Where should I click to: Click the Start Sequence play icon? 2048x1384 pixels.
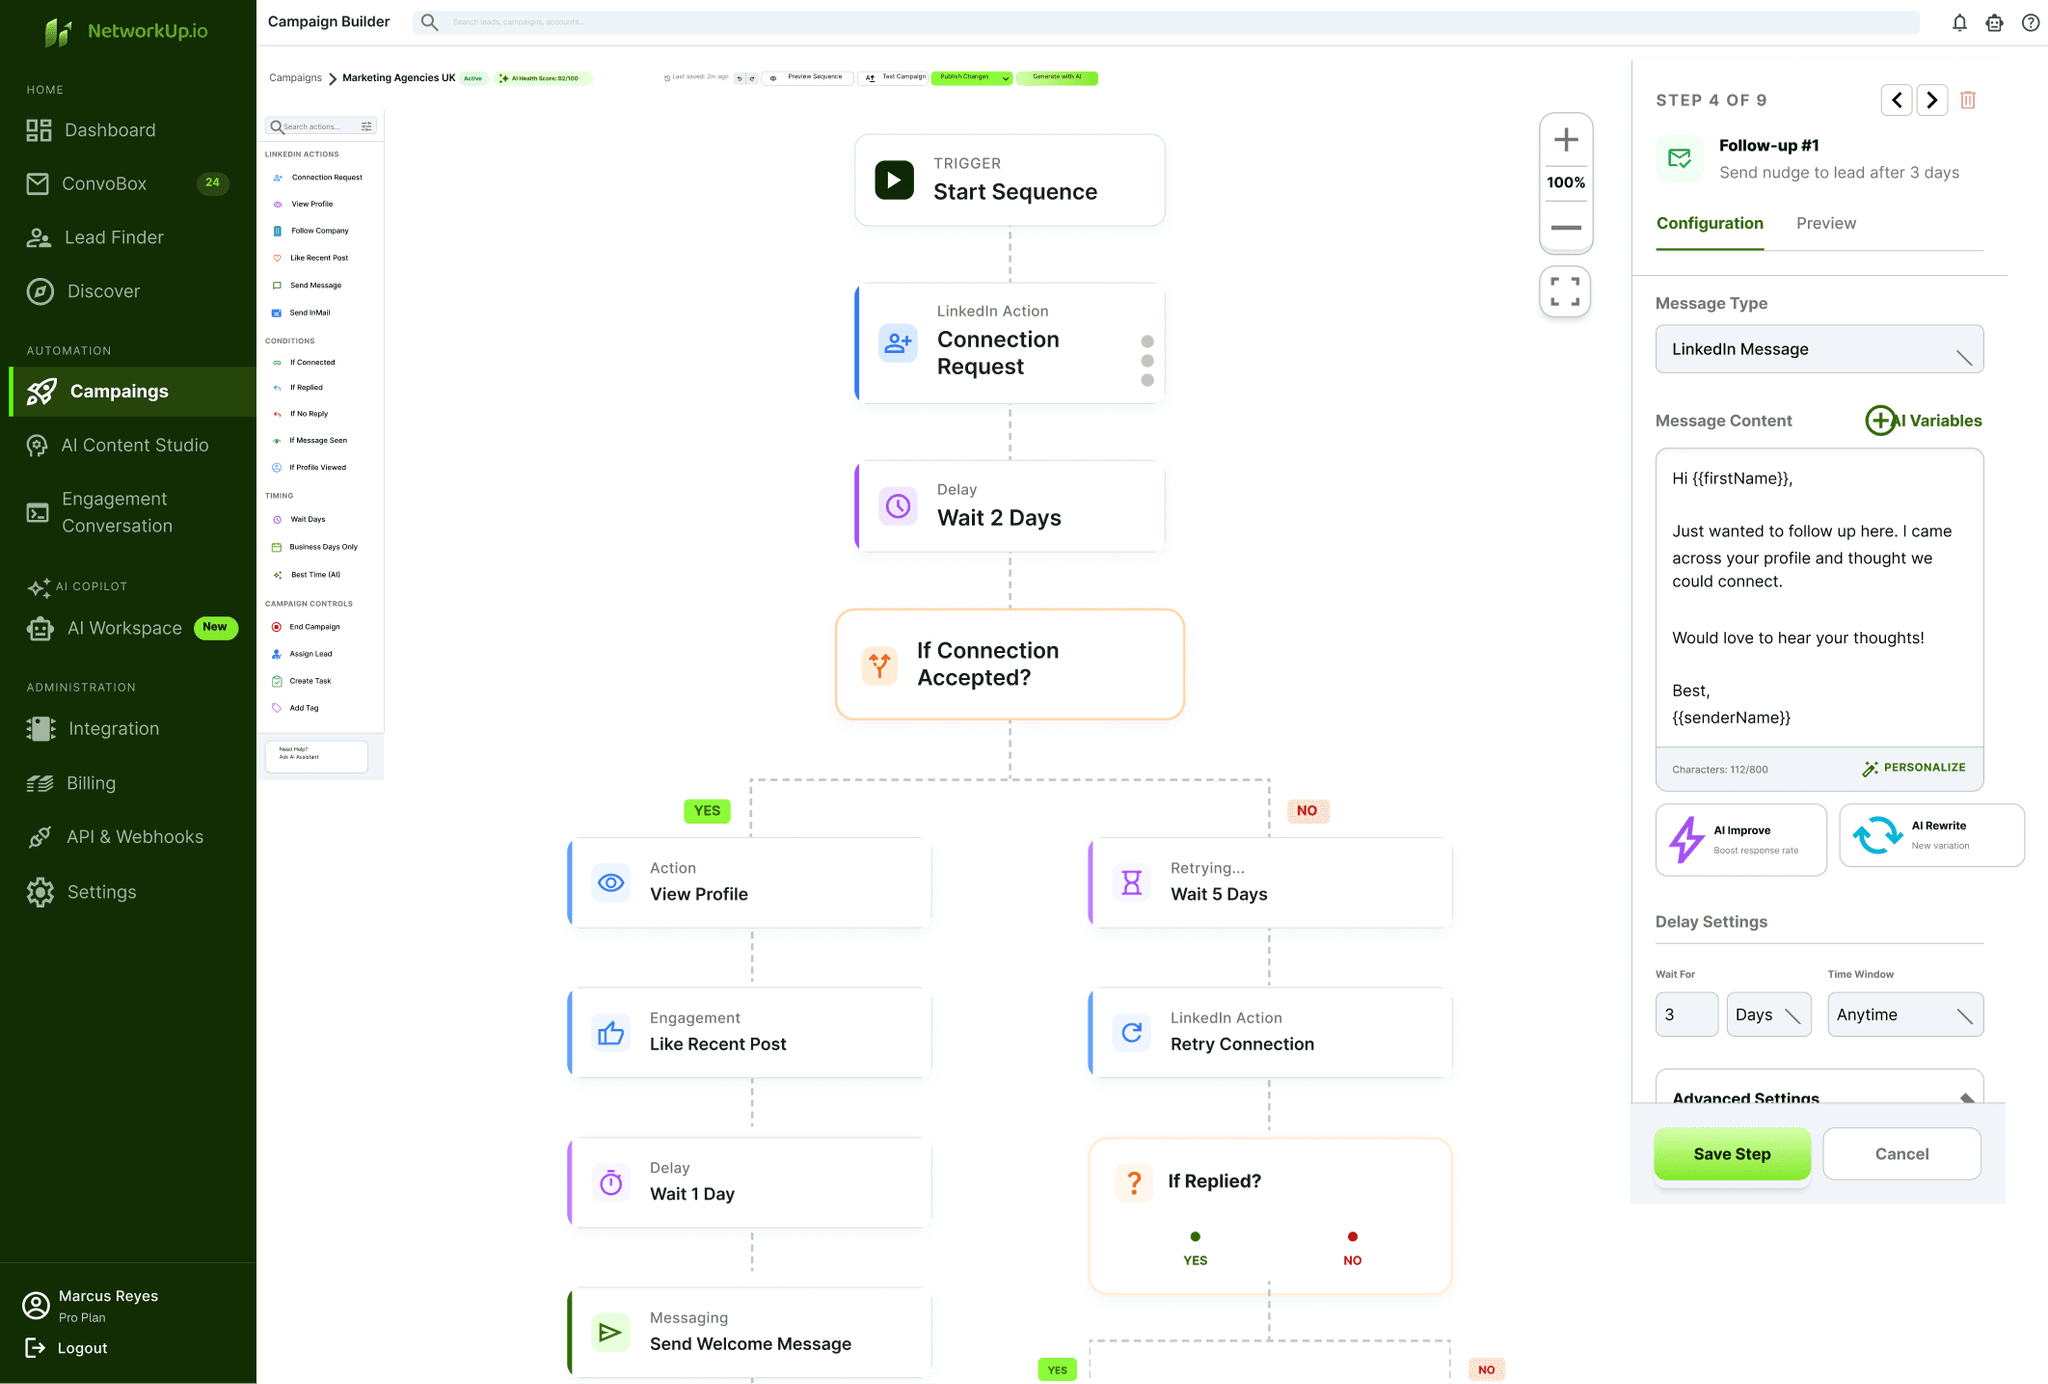[894, 180]
